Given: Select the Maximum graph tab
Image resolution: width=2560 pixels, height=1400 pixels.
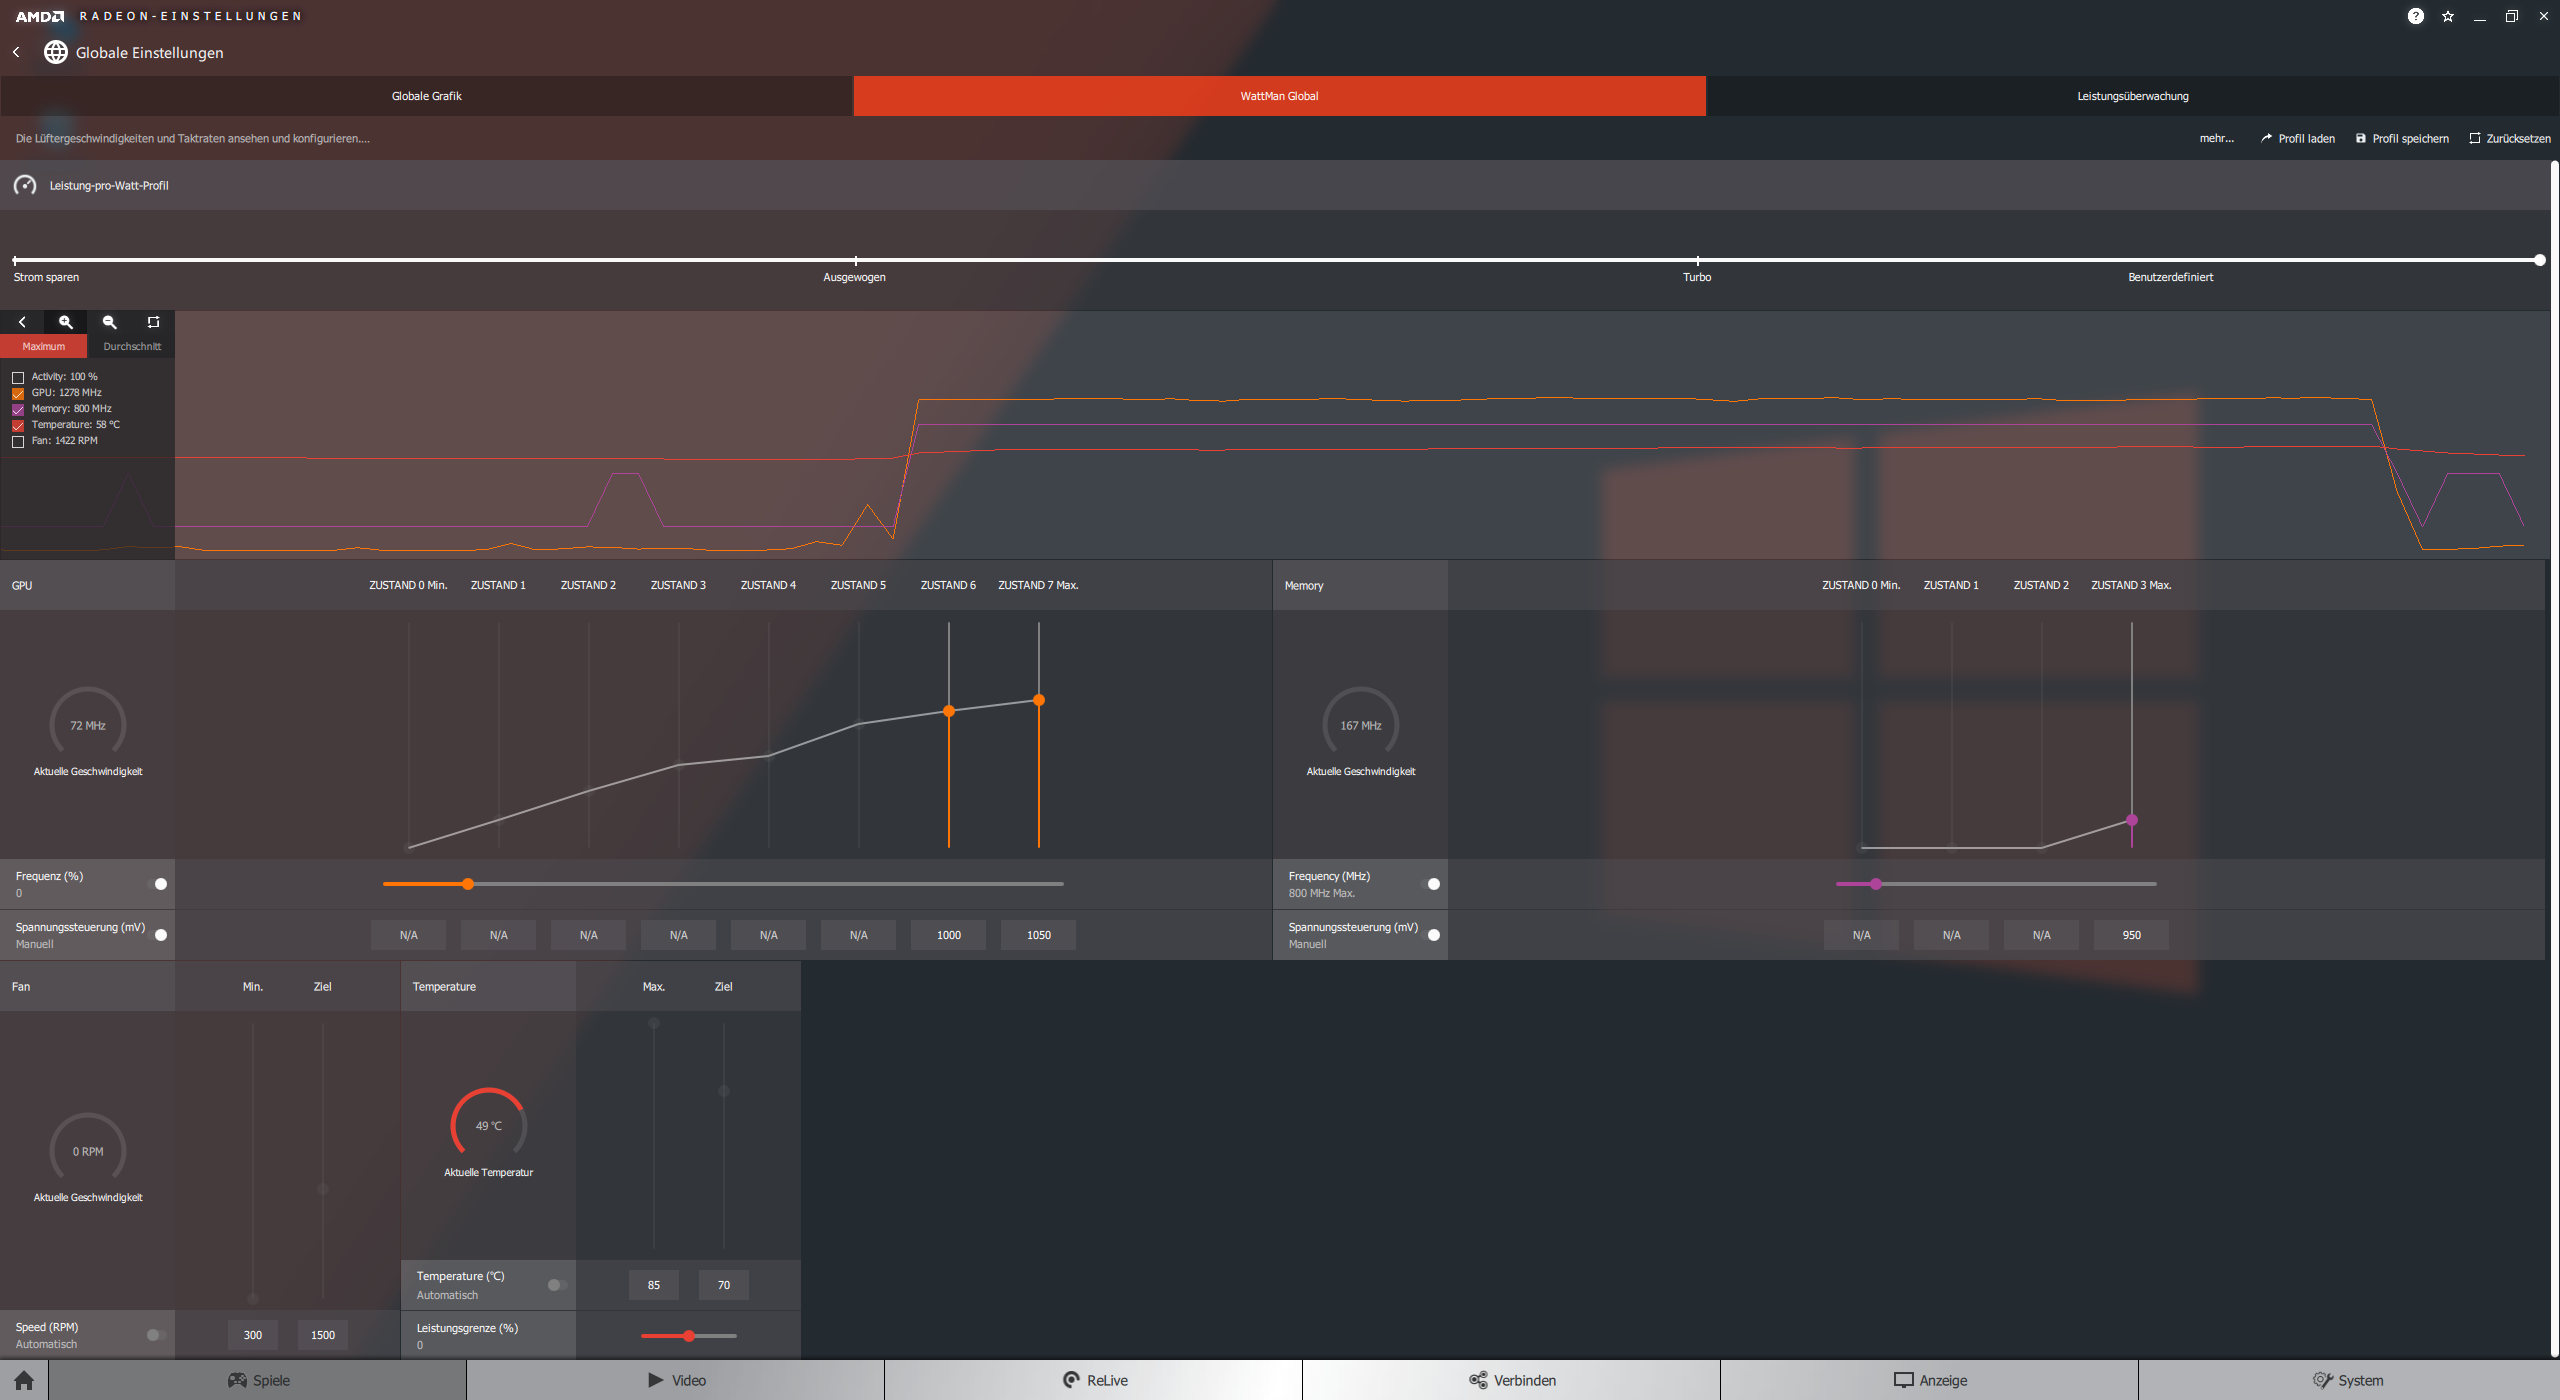Looking at the screenshot, I should [44, 346].
